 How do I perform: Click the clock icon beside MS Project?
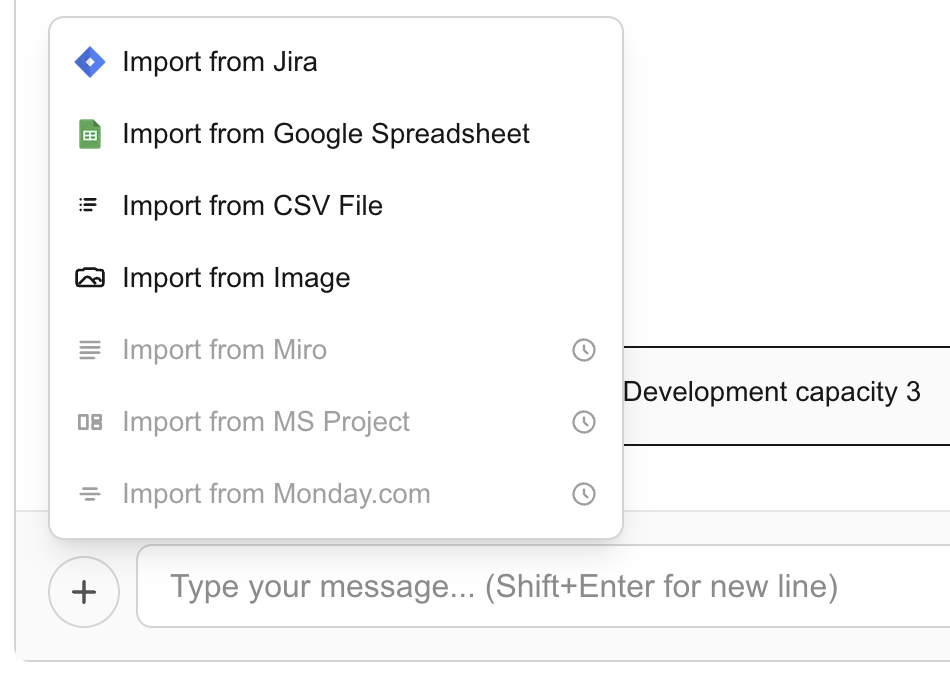coord(583,421)
